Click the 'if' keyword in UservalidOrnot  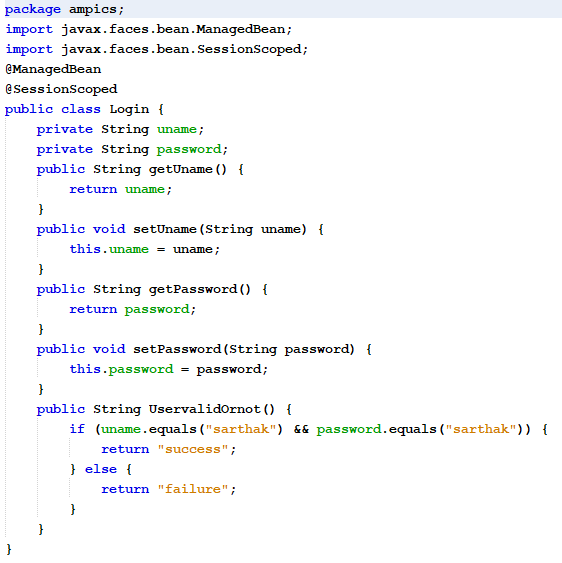point(77,429)
